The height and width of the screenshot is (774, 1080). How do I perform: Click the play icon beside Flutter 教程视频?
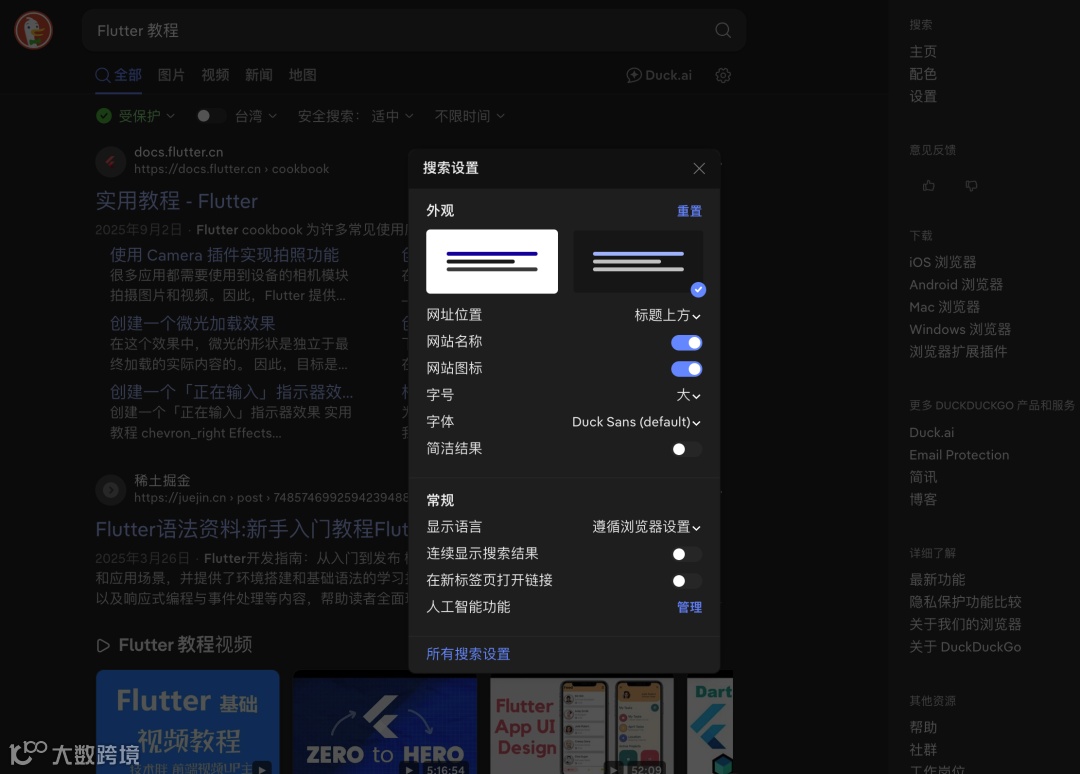[103, 645]
